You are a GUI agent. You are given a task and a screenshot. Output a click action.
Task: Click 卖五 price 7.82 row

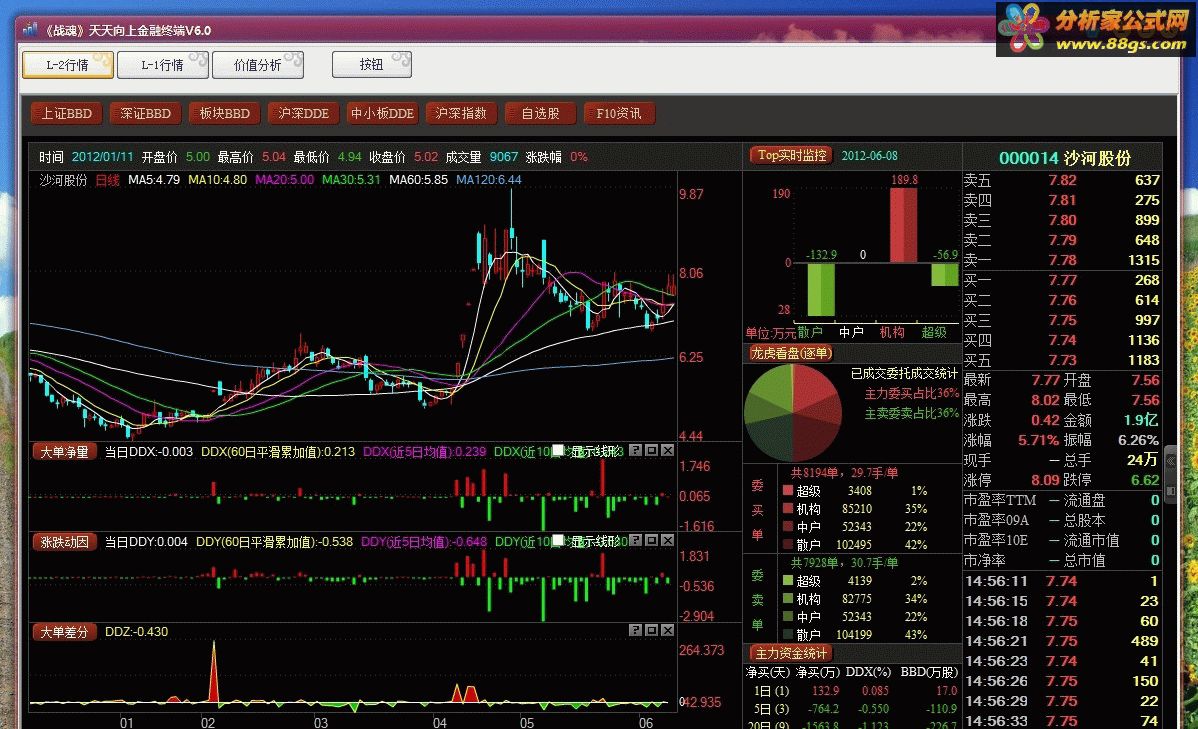[x=1061, y=180]
